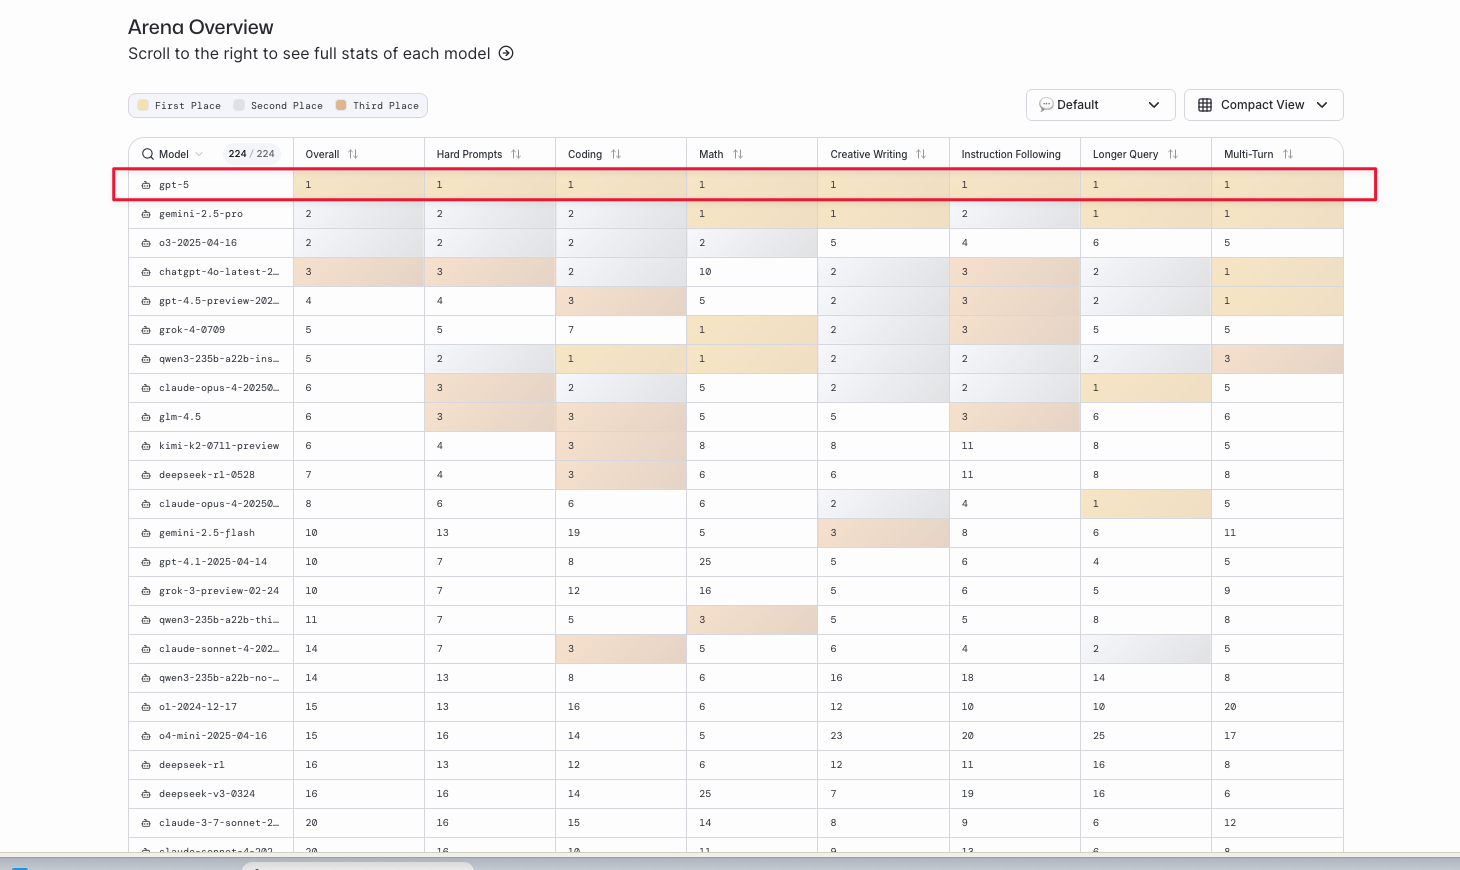Image resolution: width=1460 pixels, height=870 pixels.
Task: Click the model icon beside o4-mini-2025-04-16
Action: click(x=146, y=736)
